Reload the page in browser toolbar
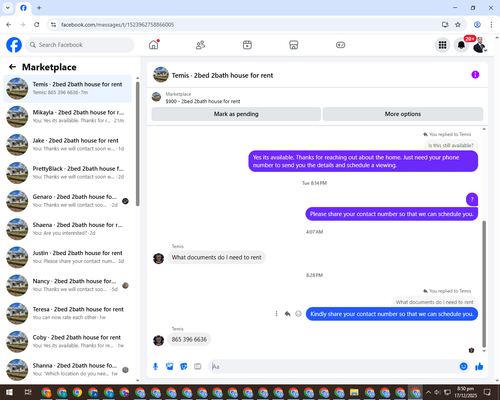The height and width of the screenshot is (400, 500). click(37, 24)
